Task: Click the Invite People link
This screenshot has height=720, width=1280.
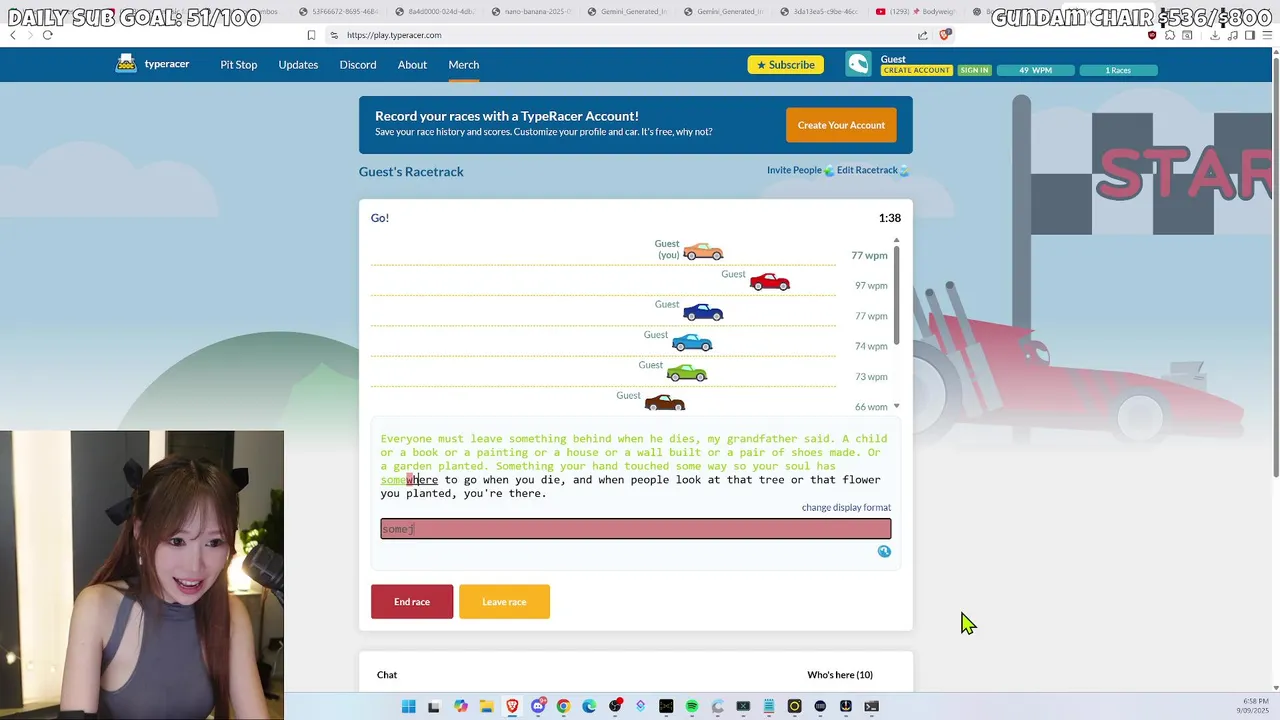Action: click(794, 170)
